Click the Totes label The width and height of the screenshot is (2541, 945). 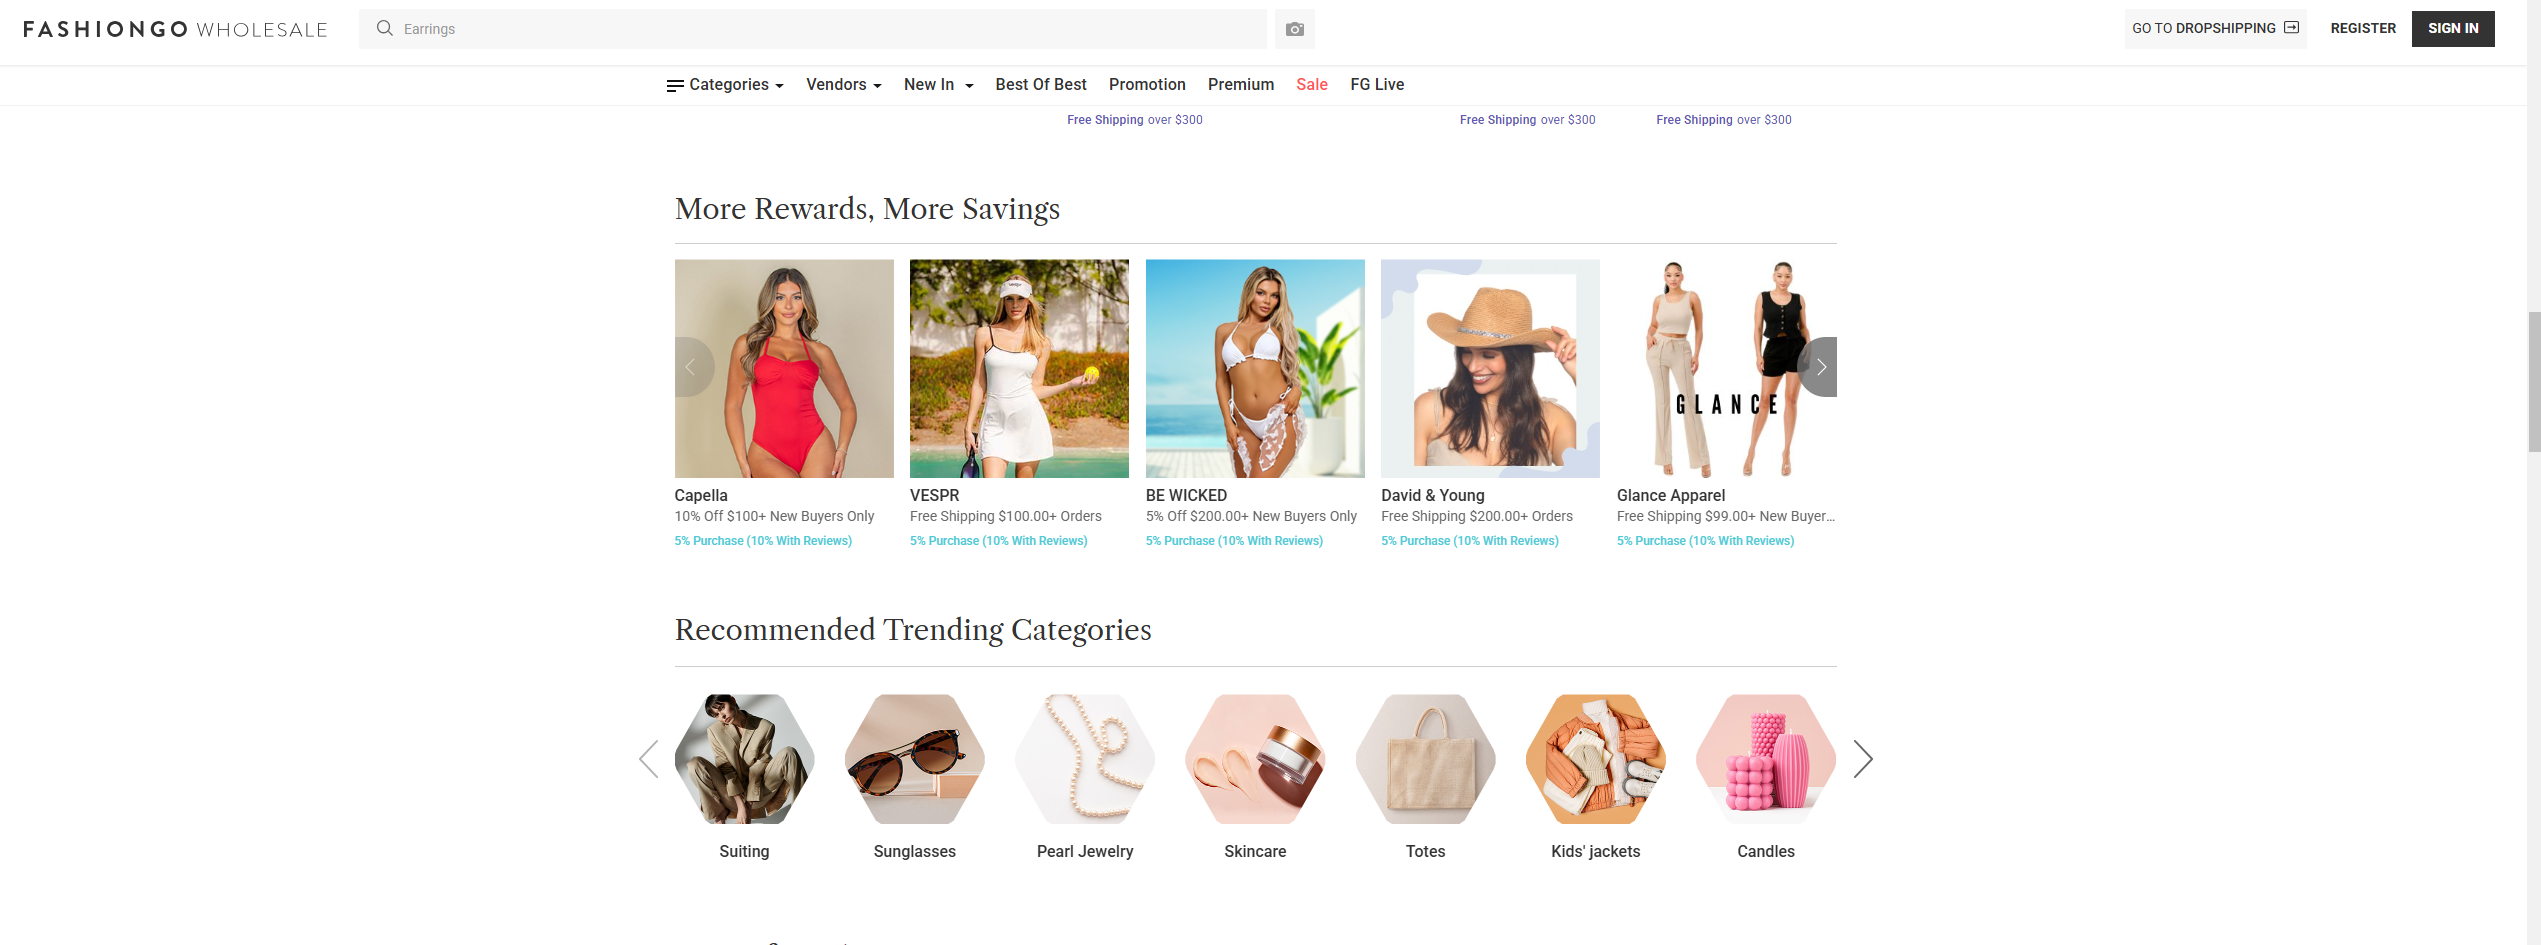pos(1425,852)
